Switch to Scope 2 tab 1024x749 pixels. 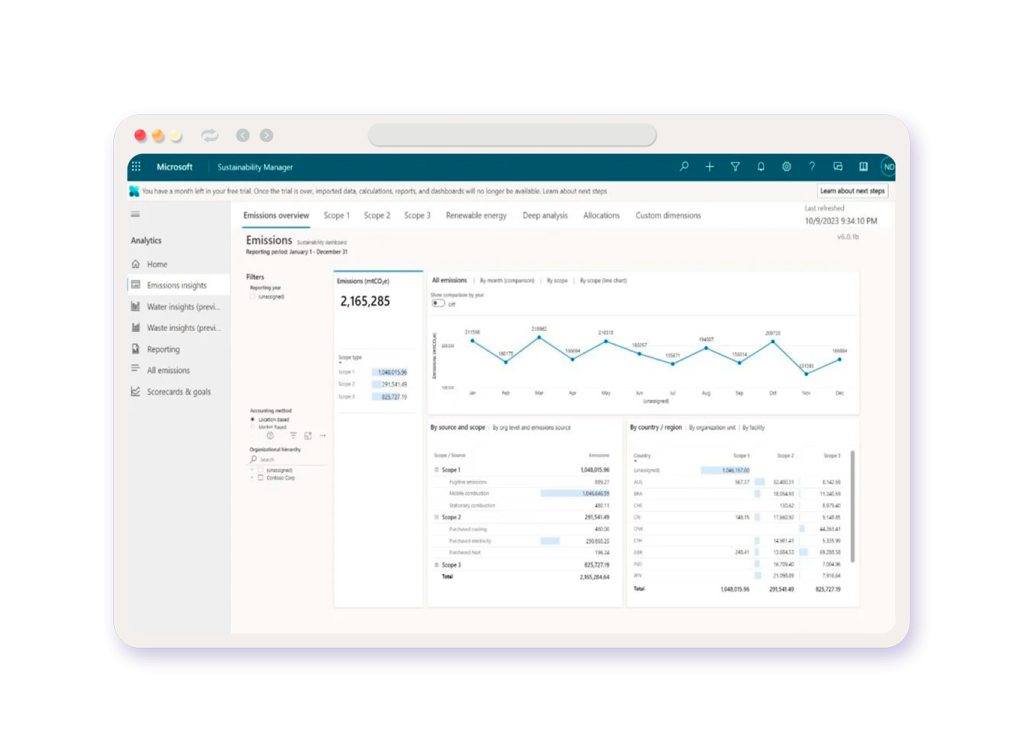(377, 215)
